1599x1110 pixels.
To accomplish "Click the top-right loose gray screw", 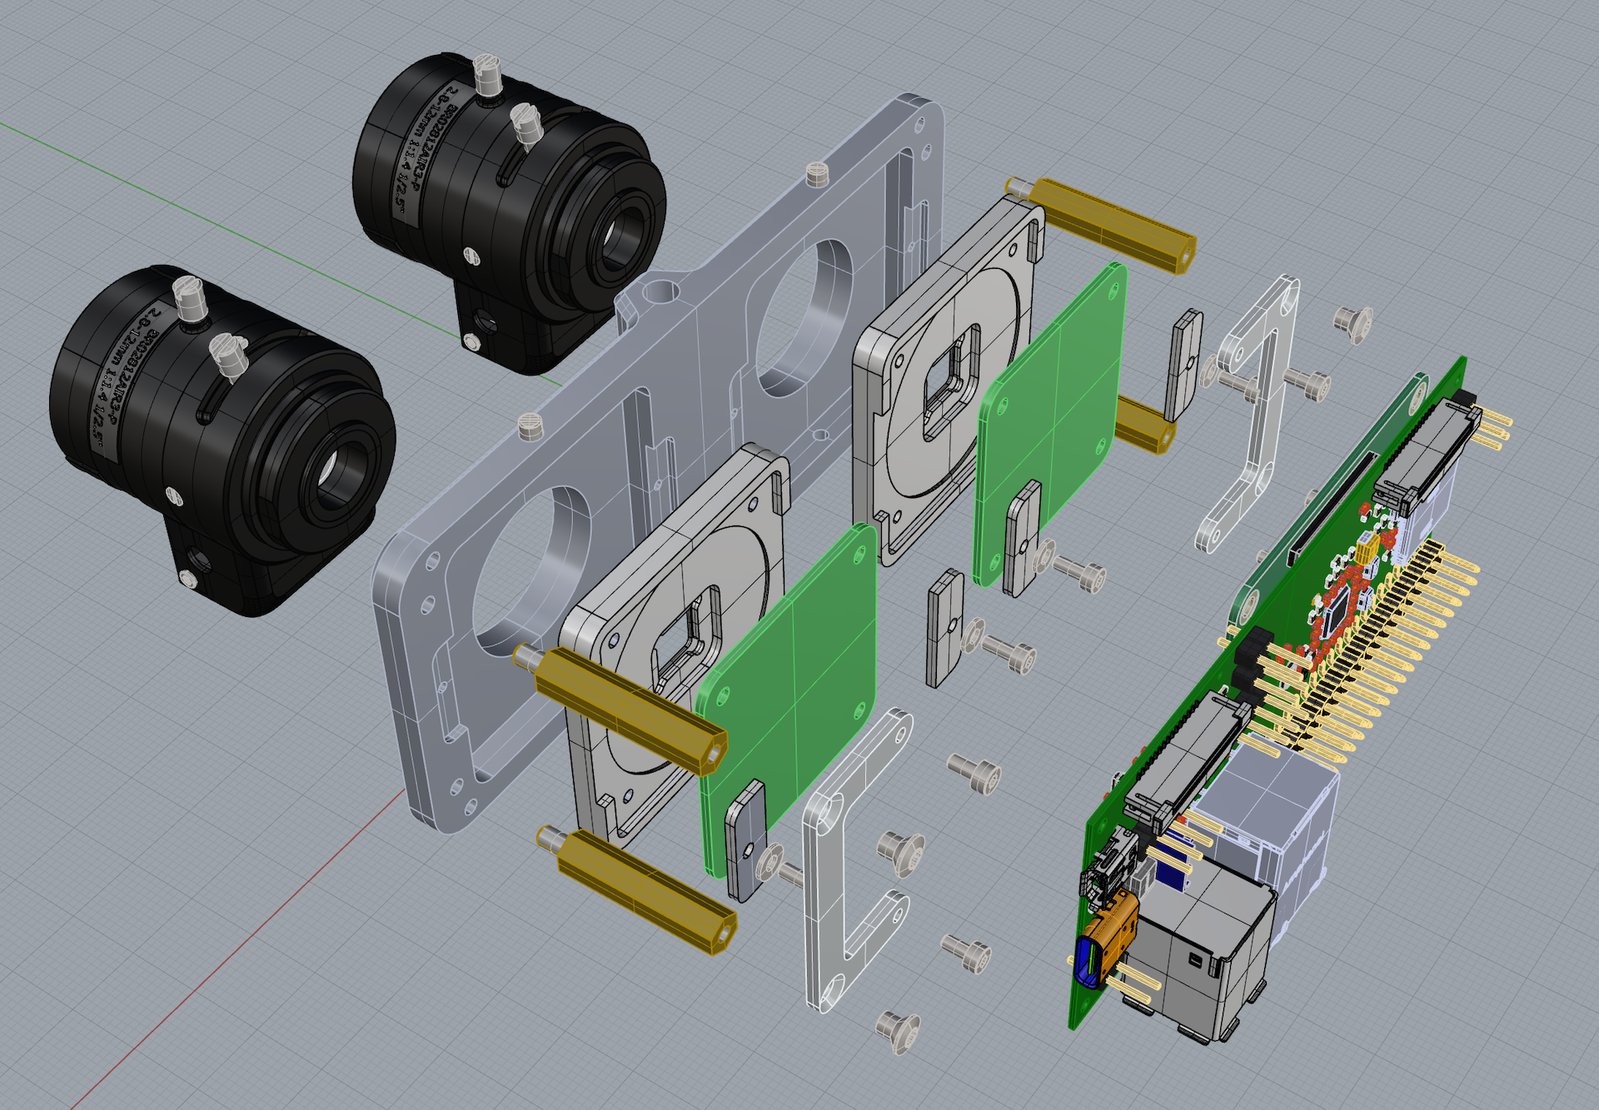I will (1353, 322).
